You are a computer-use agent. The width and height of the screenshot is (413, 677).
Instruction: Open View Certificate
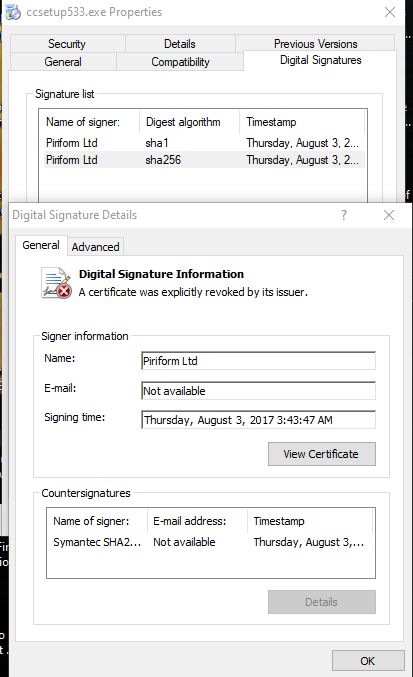click(x=322, y=454)
